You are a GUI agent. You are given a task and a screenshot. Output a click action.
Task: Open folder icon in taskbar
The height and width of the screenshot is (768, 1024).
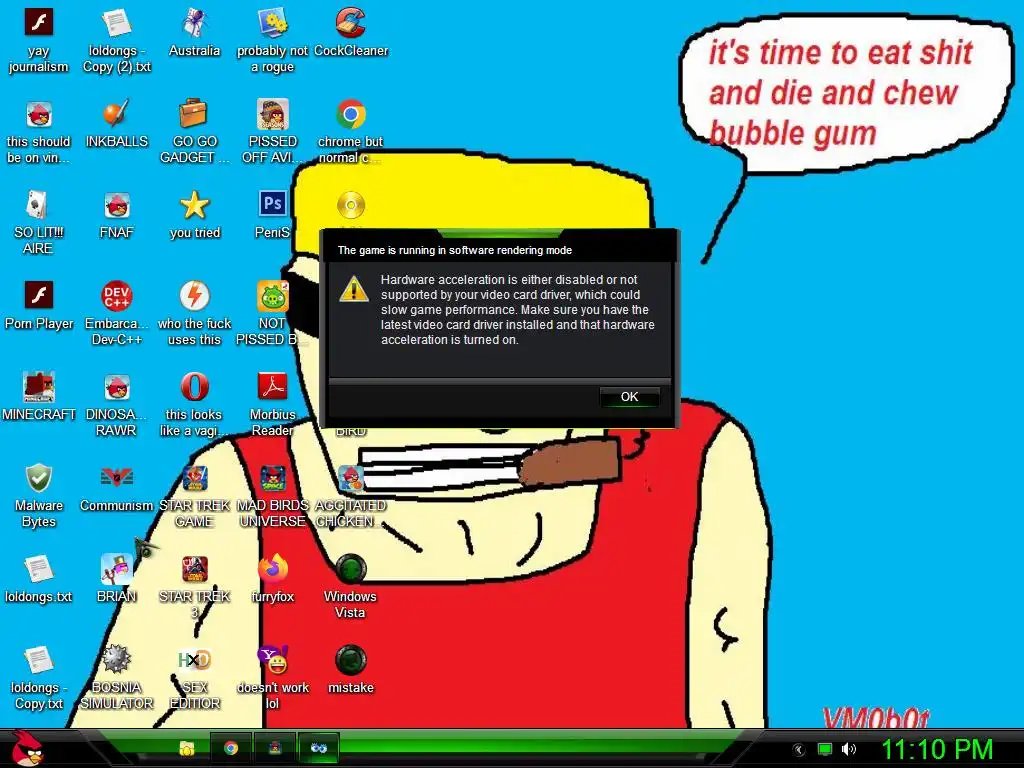pyautogui.click(x=187, y=748)
